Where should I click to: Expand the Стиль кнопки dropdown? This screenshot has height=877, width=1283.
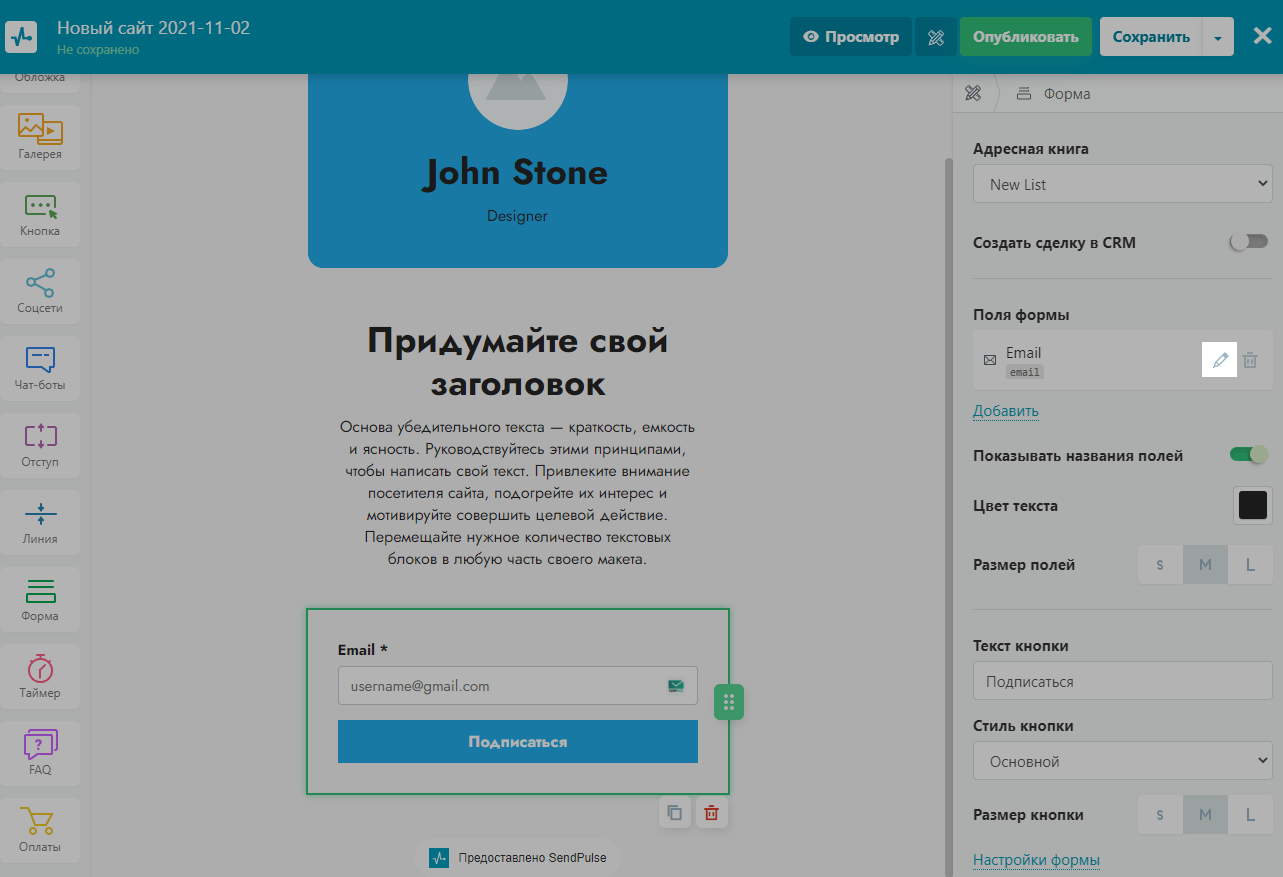point(1122,761)
